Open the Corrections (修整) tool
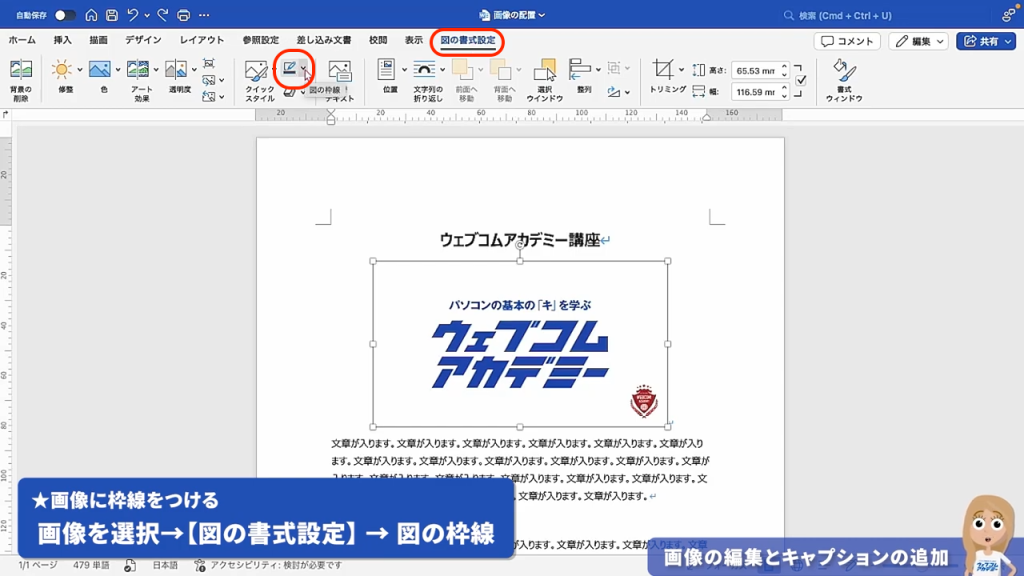Screen dimensions: 1024x576 (x=60, y=70)
